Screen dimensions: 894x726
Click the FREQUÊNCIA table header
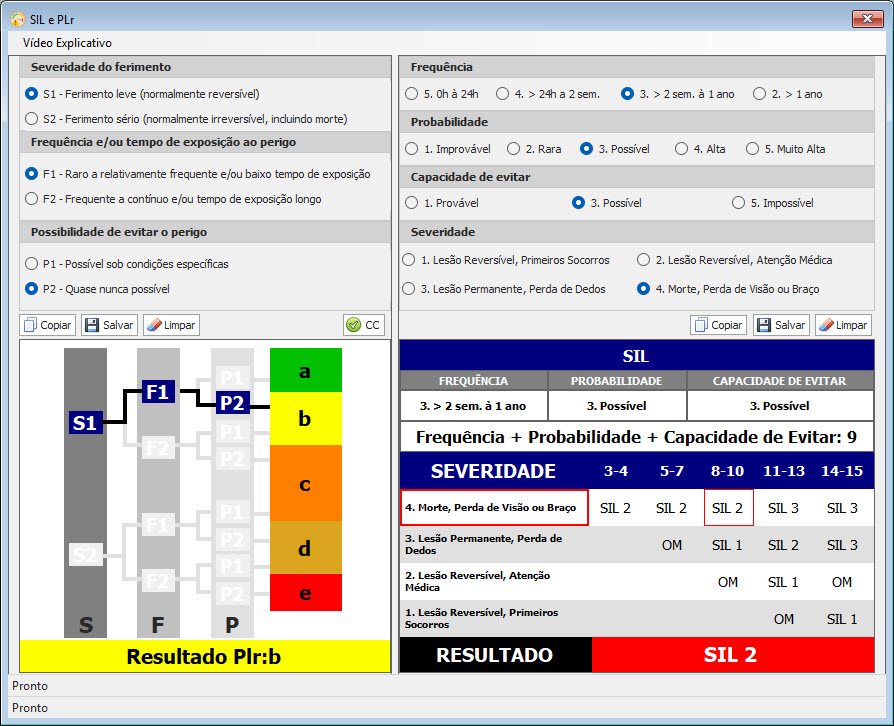click(x=474, y=381)
